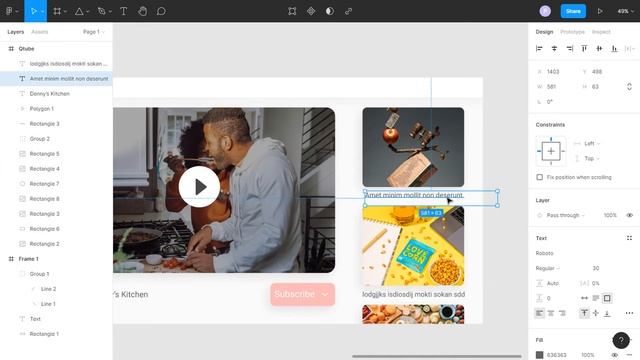Viewport: 640px width, 360px height.
Task: Click the Share button
Action: 573,11
